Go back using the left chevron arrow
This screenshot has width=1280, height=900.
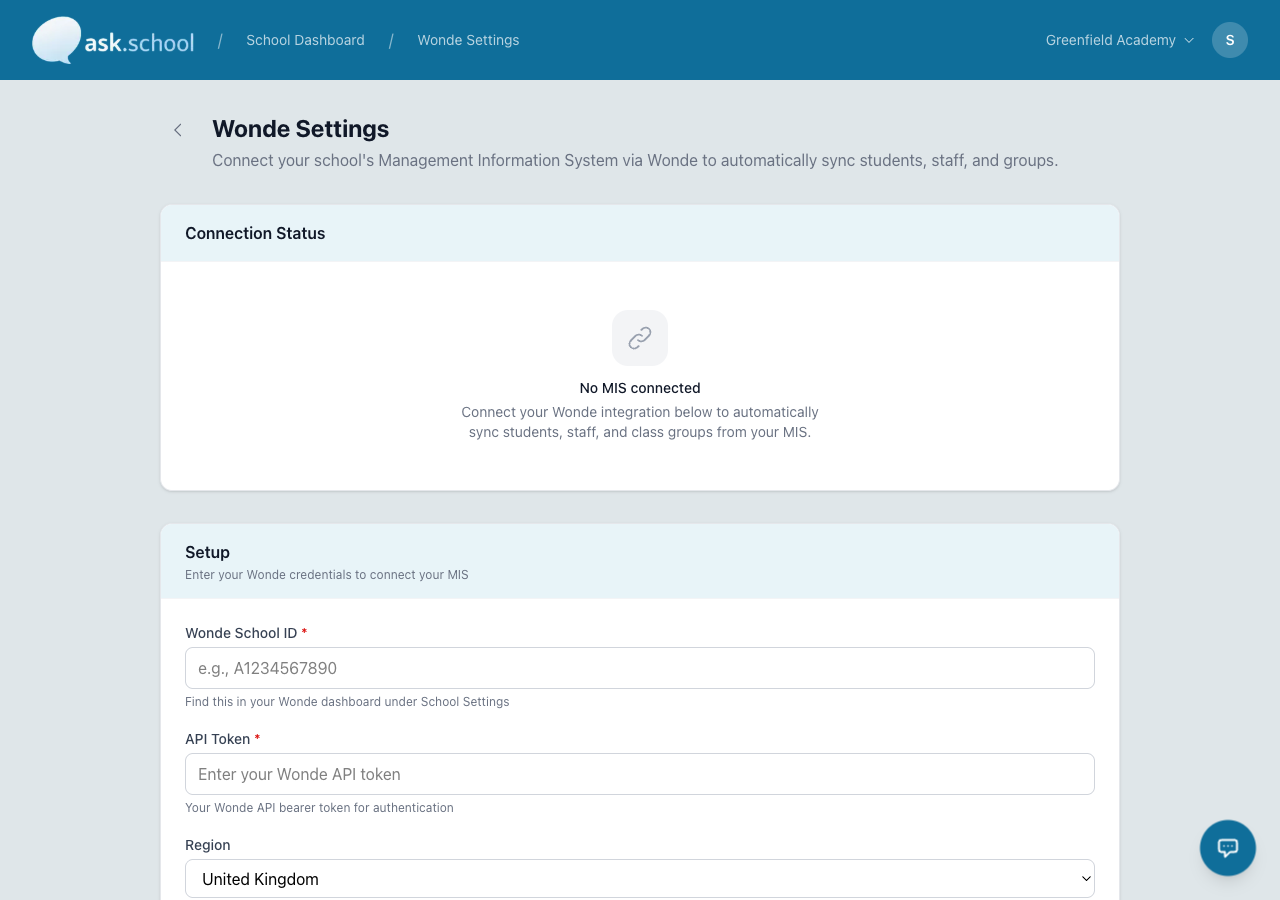coord(178,130)
